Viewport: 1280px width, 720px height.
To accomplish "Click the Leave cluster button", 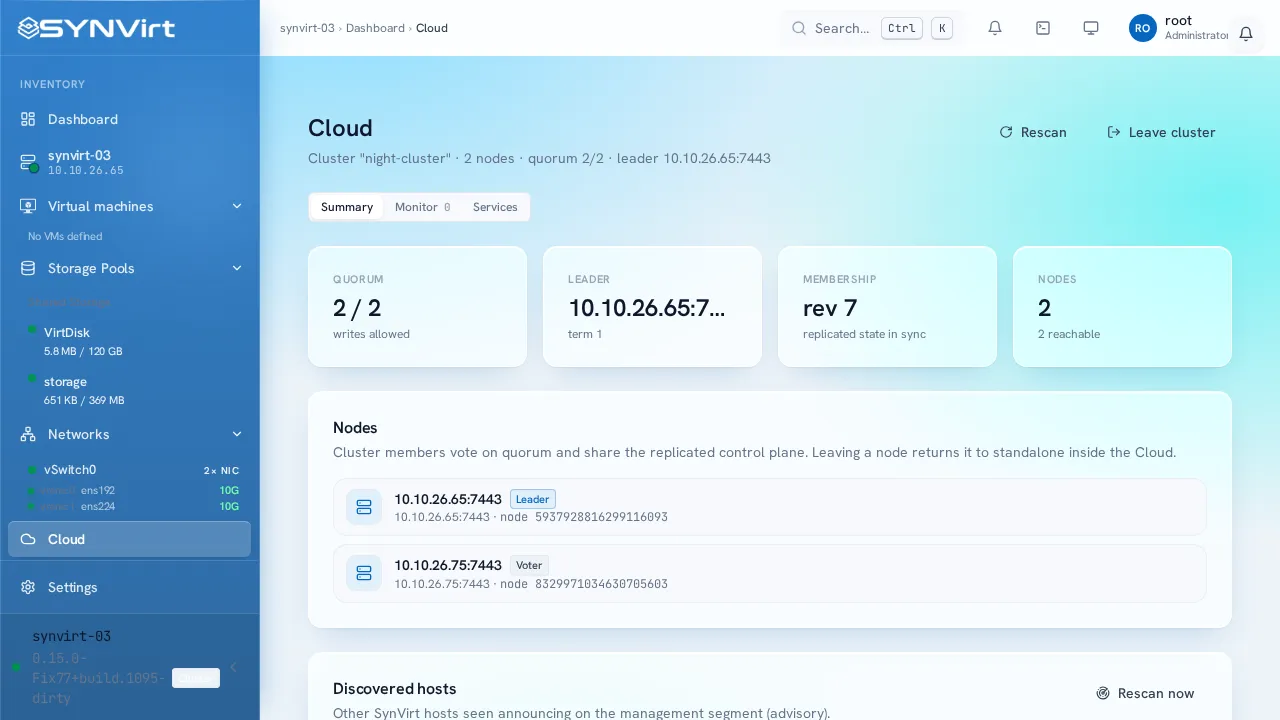I will pyautogui.click(x=1161, y=132).
